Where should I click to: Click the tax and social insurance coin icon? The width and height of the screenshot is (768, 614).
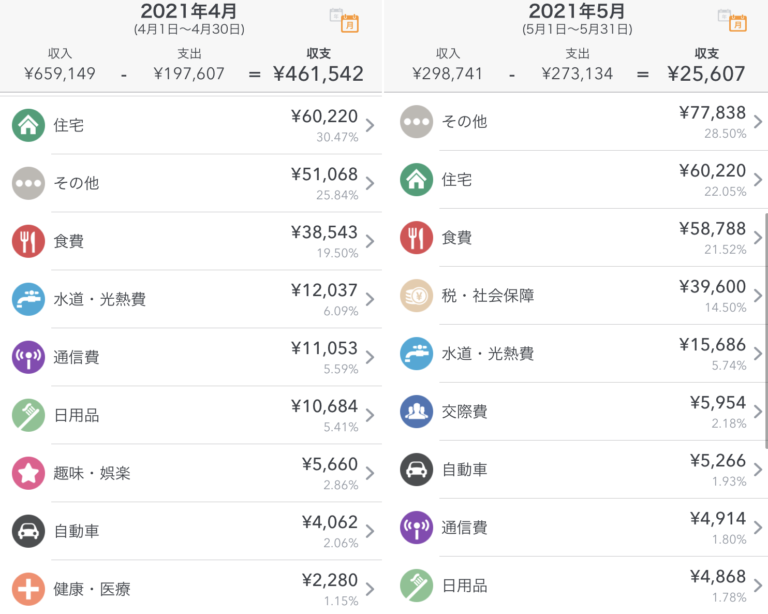coord(416,295)
